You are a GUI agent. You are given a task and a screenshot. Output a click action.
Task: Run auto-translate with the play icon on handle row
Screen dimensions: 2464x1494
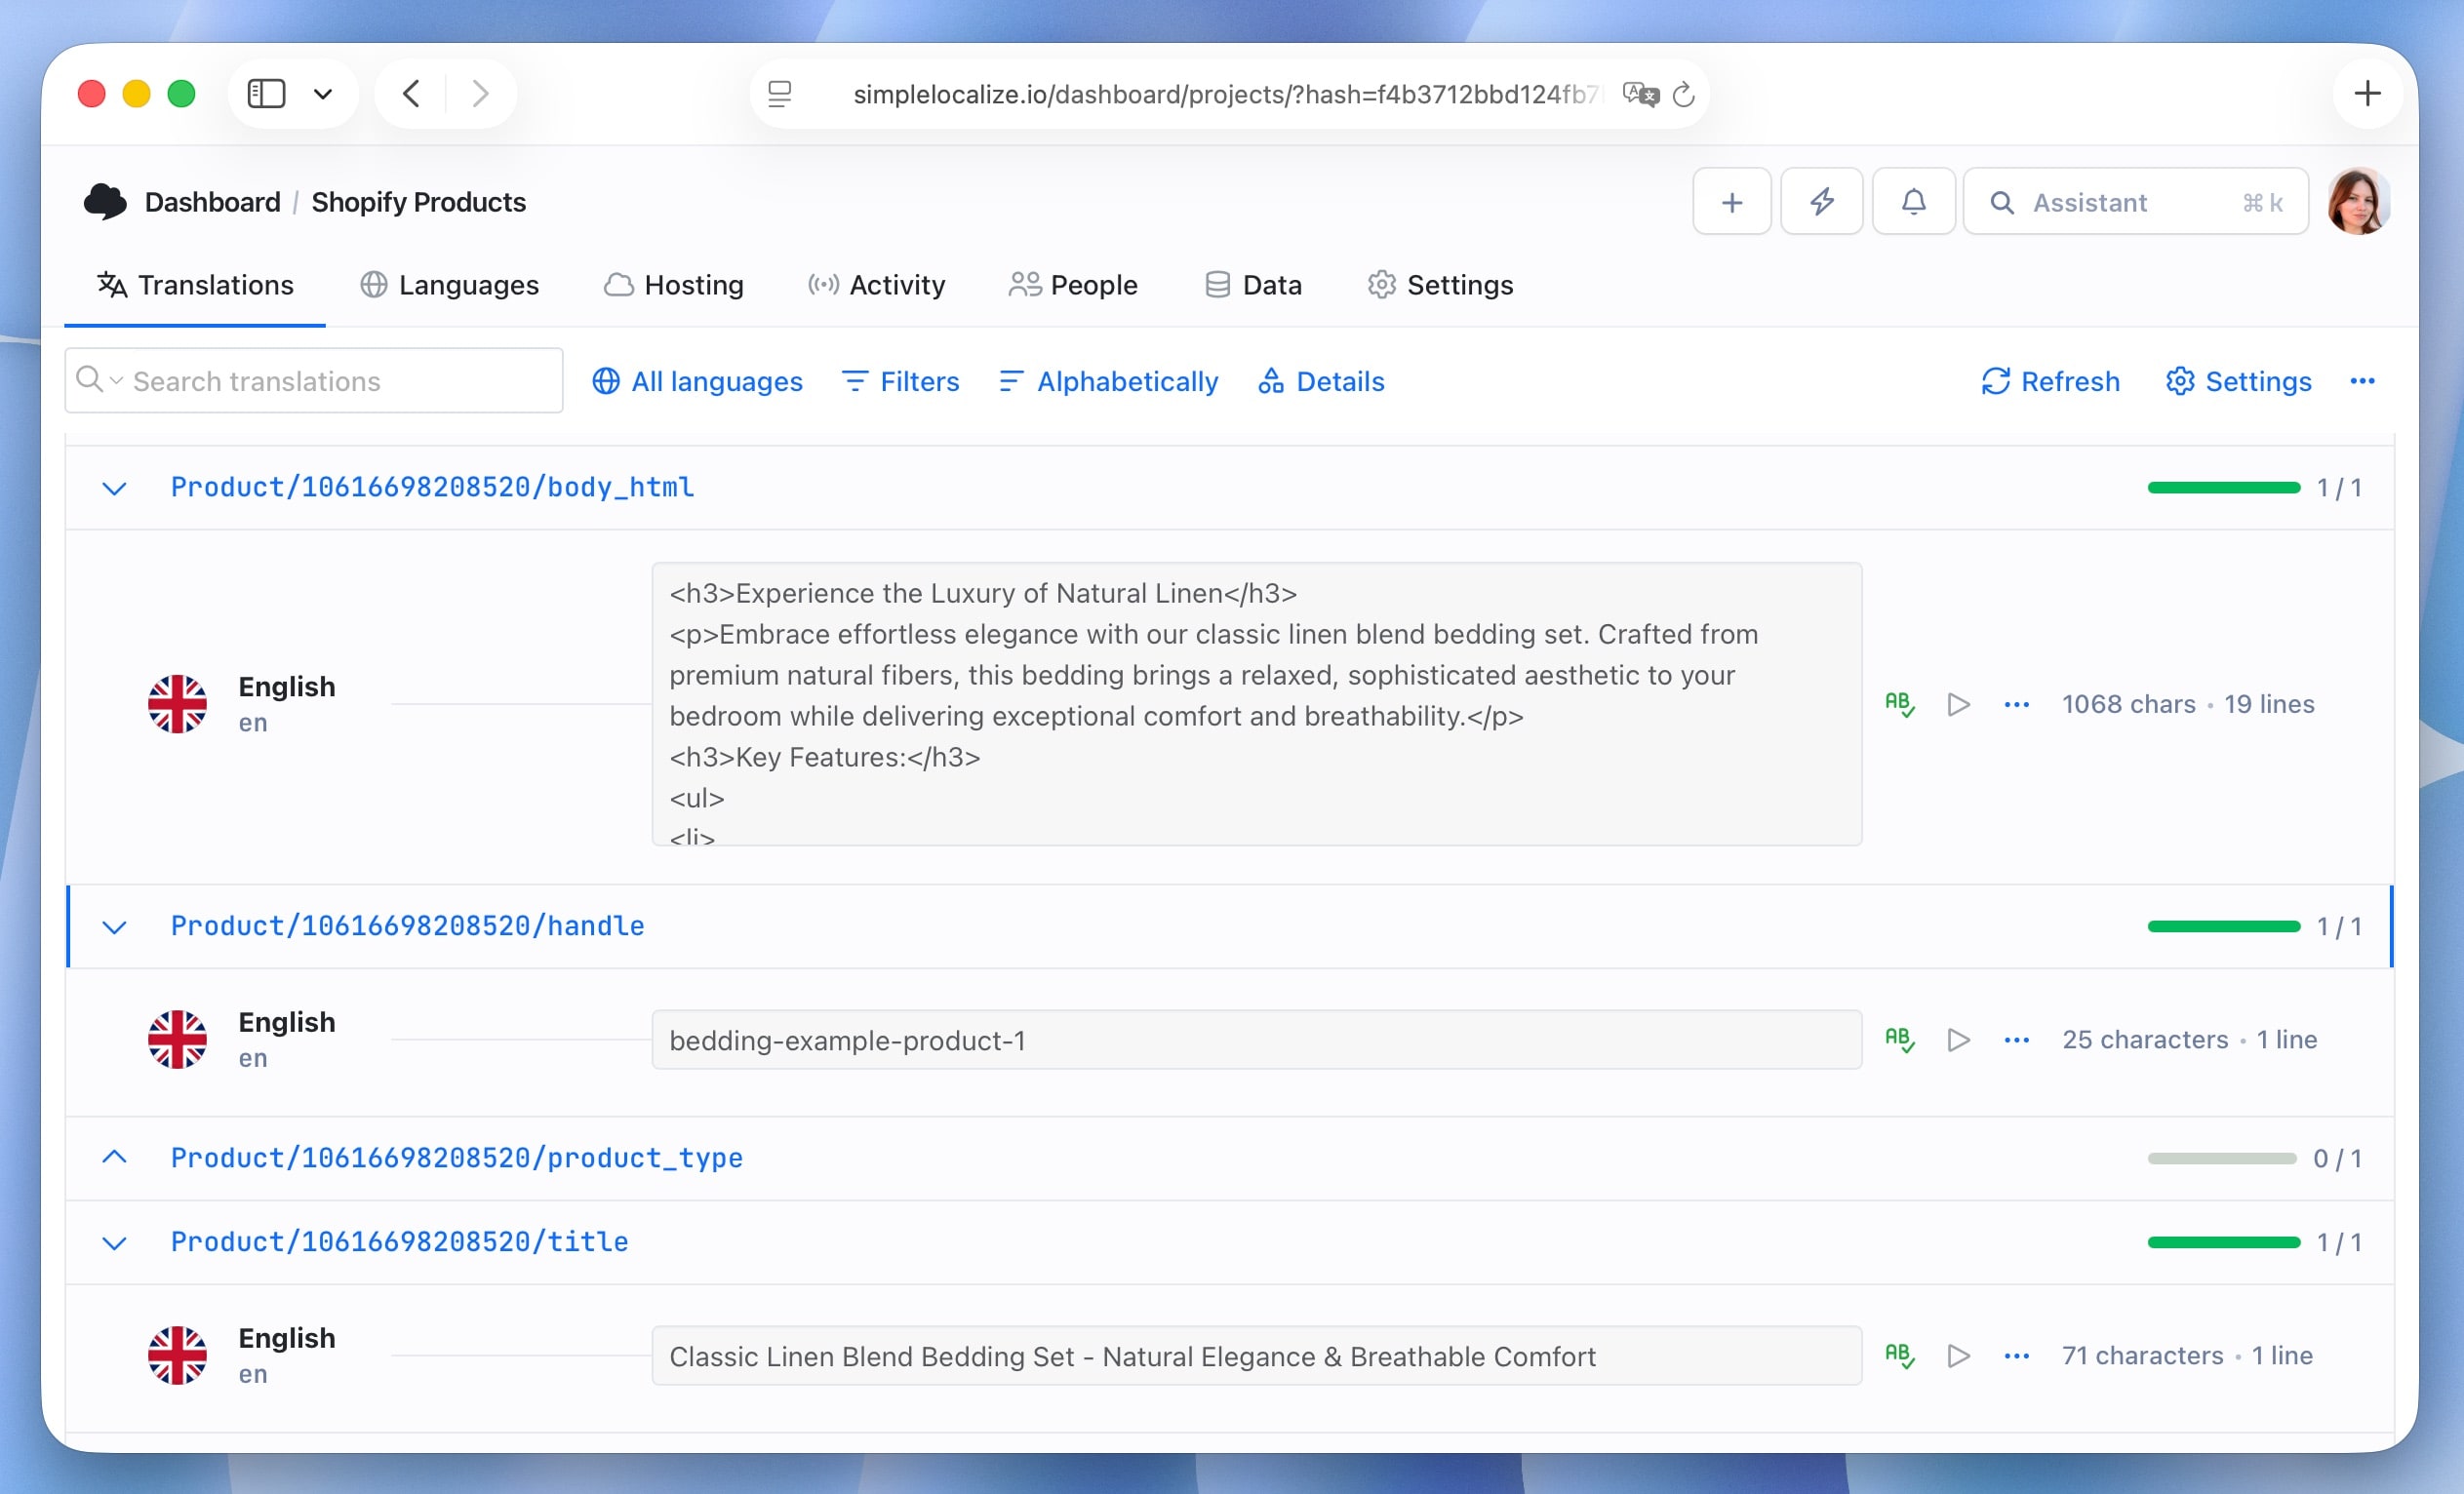(1958, 1040)
